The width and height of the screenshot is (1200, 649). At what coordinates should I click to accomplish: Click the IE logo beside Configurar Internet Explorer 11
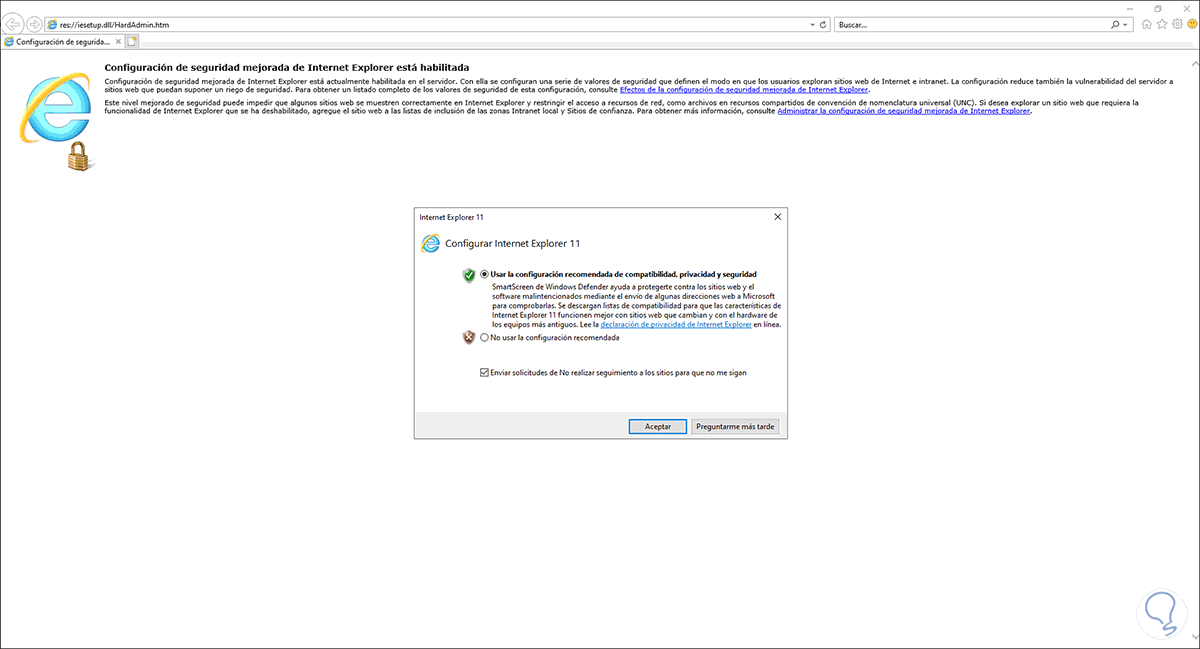(431, 243)
